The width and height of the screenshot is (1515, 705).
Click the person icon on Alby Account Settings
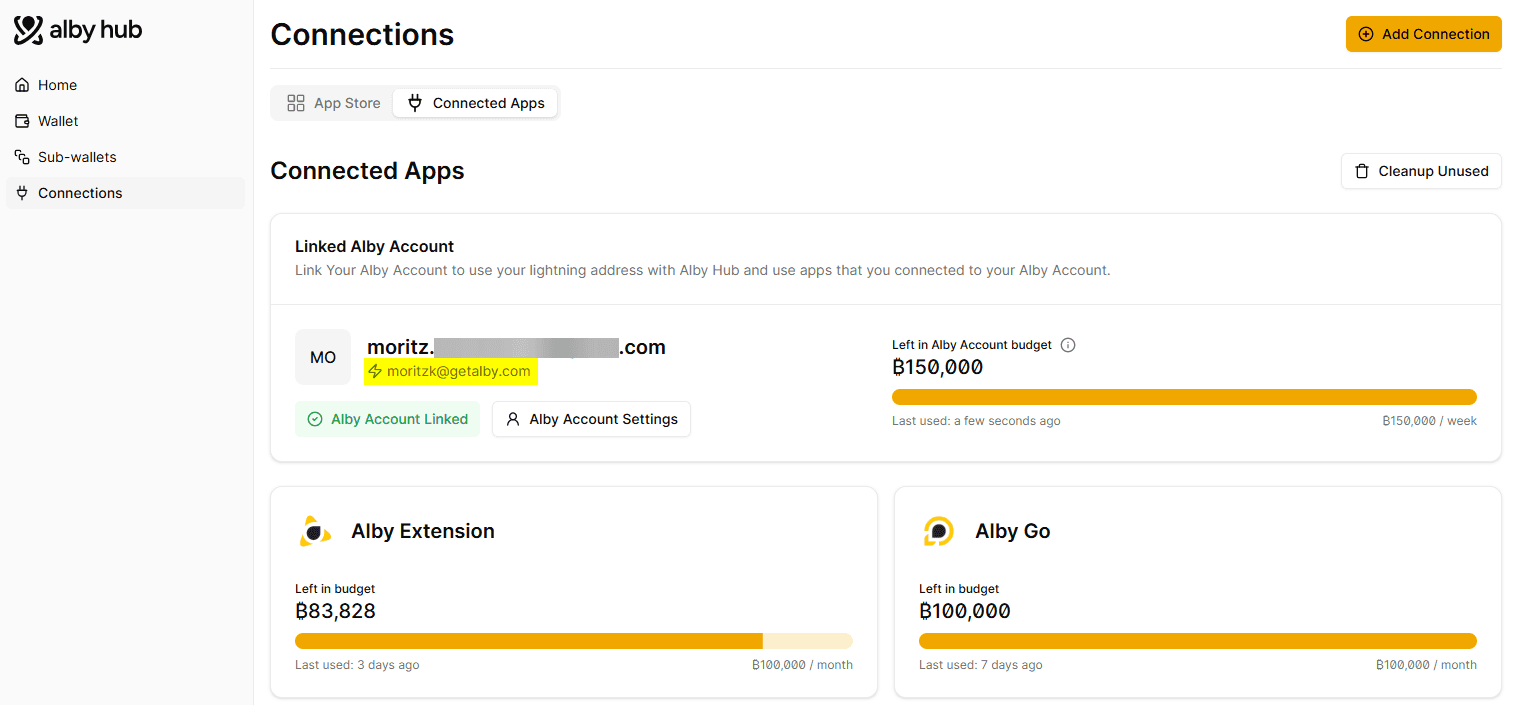coord(513,419)
